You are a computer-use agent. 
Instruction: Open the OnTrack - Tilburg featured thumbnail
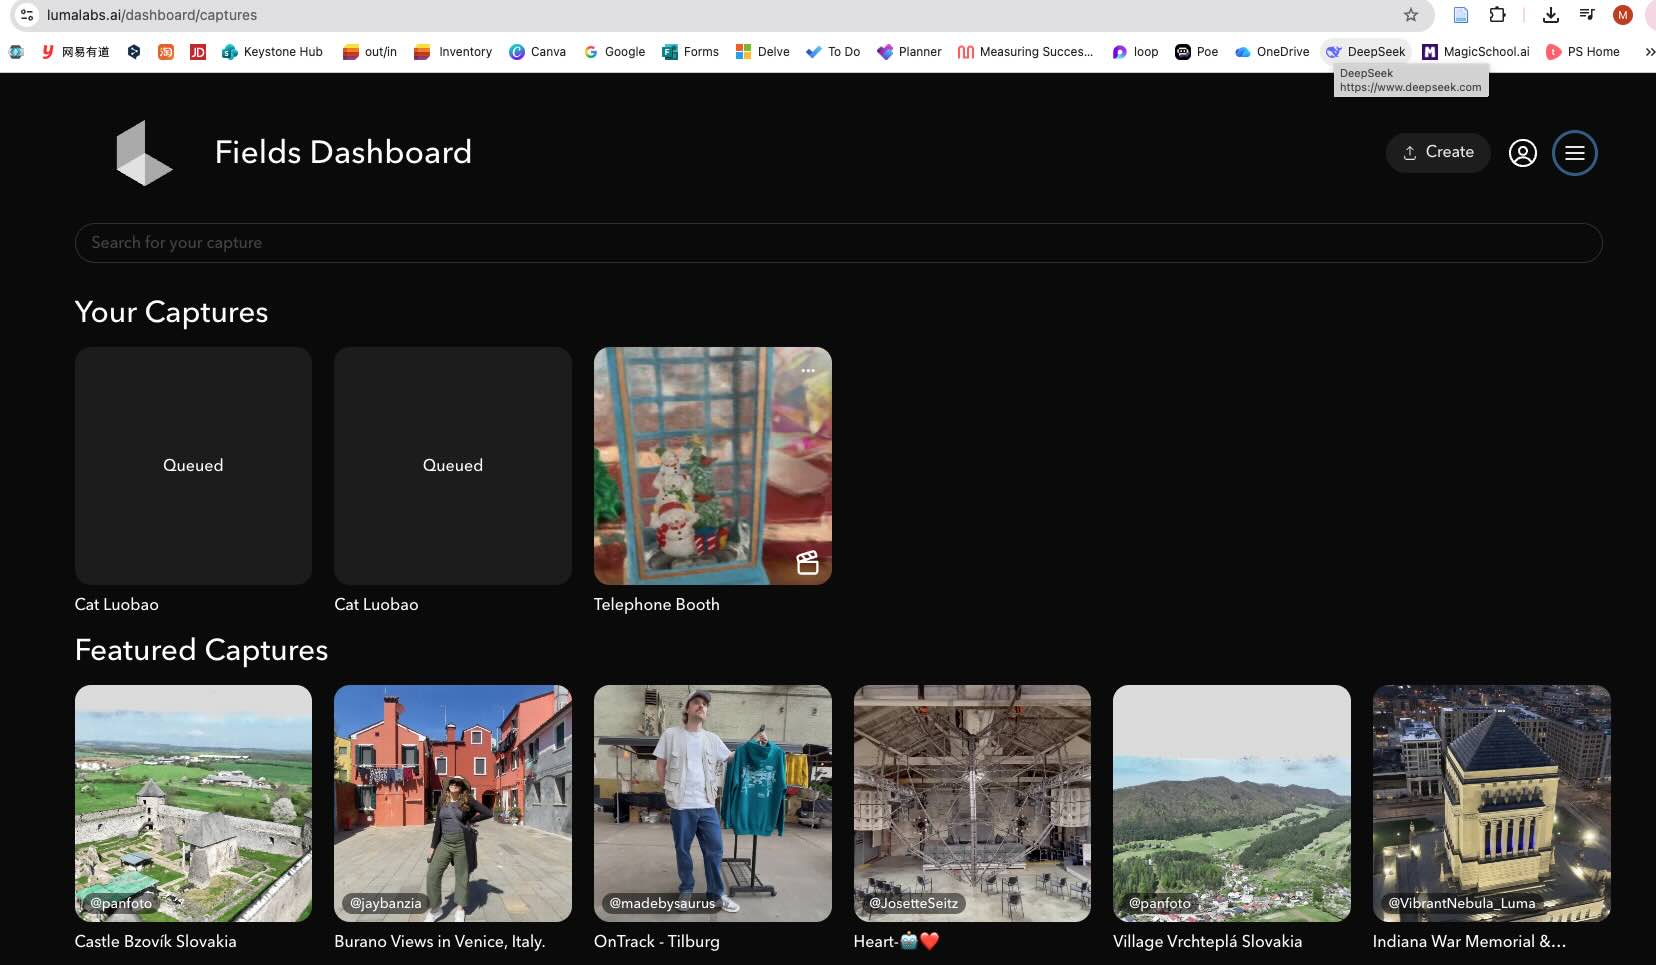(x=712, y=803)
